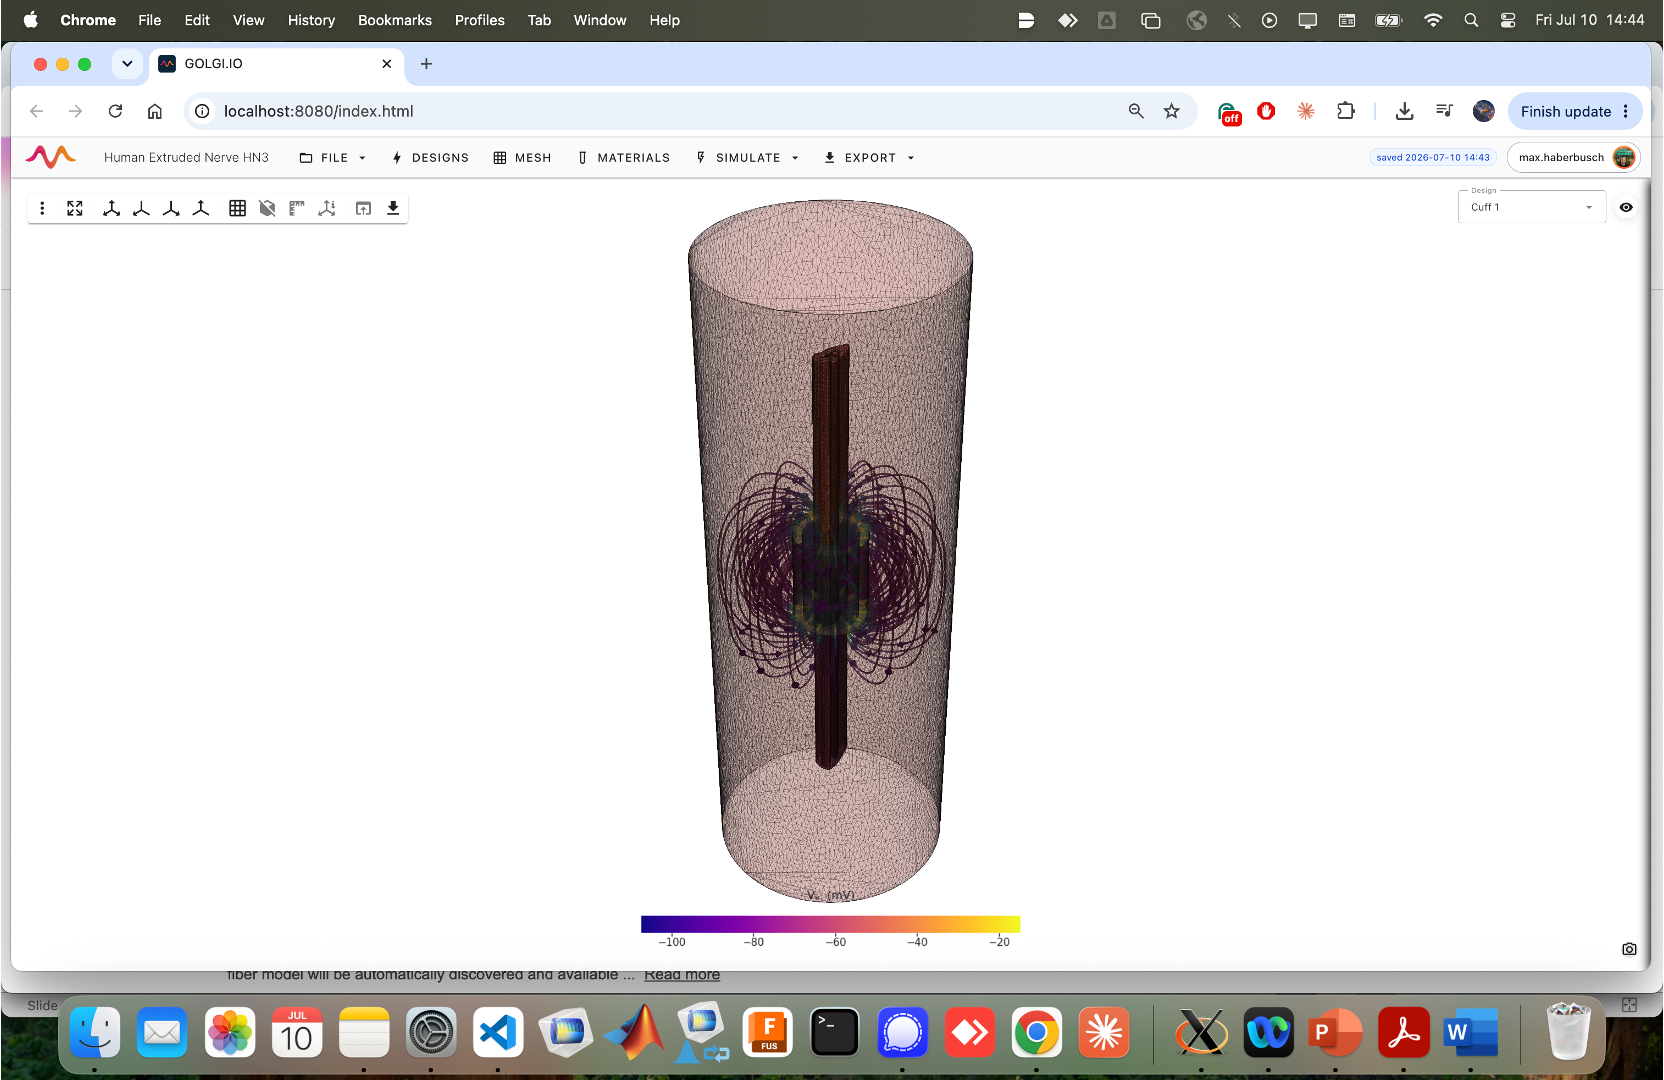Open a new tab with the plus button

(426, 64)
